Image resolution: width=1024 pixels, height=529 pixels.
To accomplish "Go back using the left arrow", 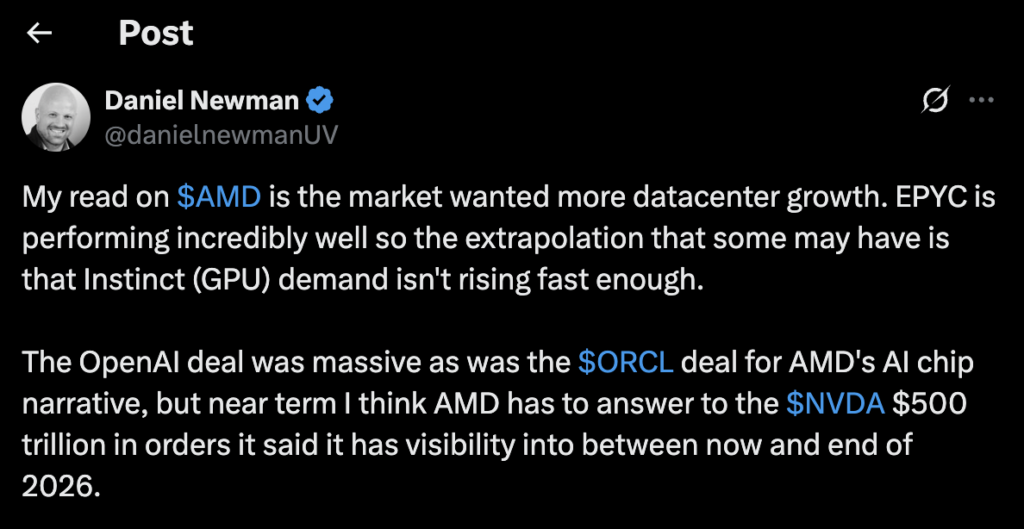I will [x=39, y=33].
